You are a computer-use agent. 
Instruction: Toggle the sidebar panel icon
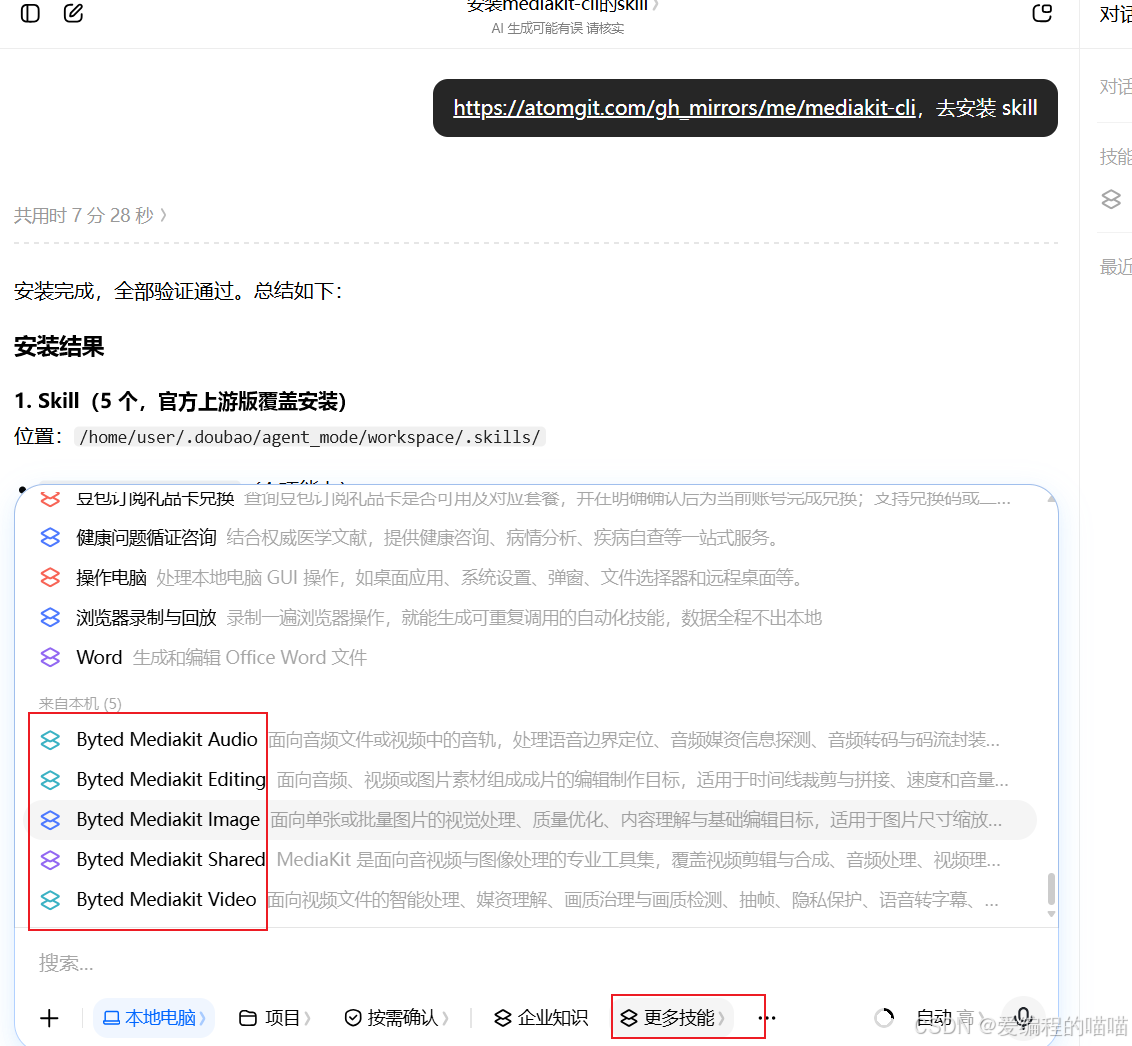tap(30, 13)
